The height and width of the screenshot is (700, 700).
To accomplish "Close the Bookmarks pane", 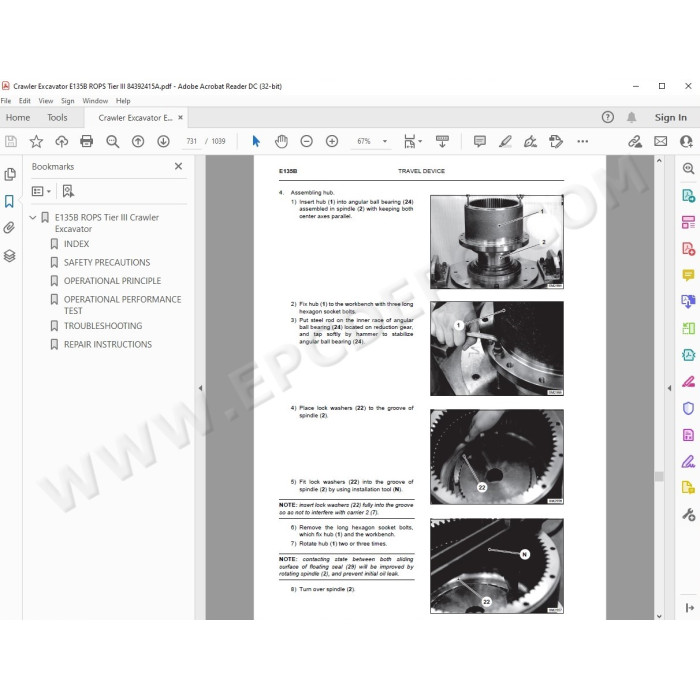I will 179,166.
